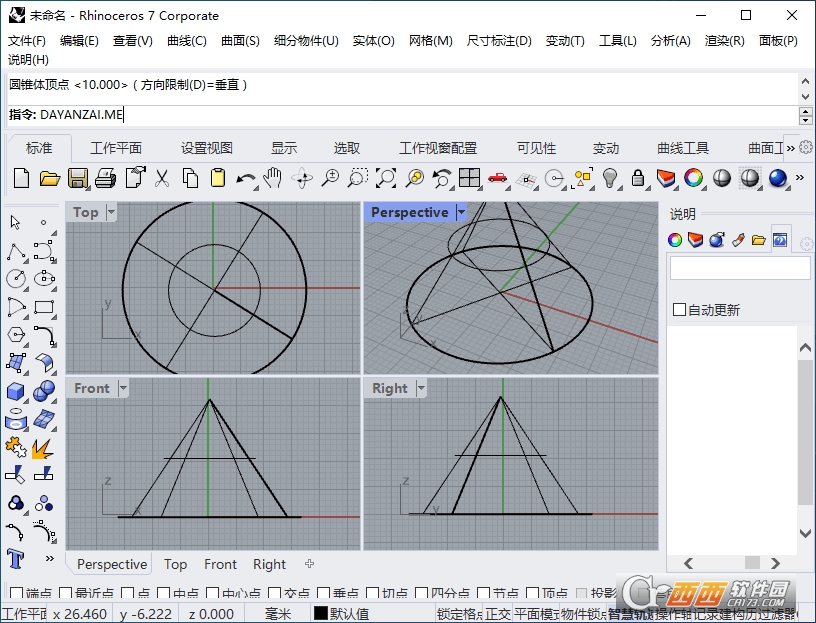
Task: Print using the printer icon
Action: click(x=106, y=178)
